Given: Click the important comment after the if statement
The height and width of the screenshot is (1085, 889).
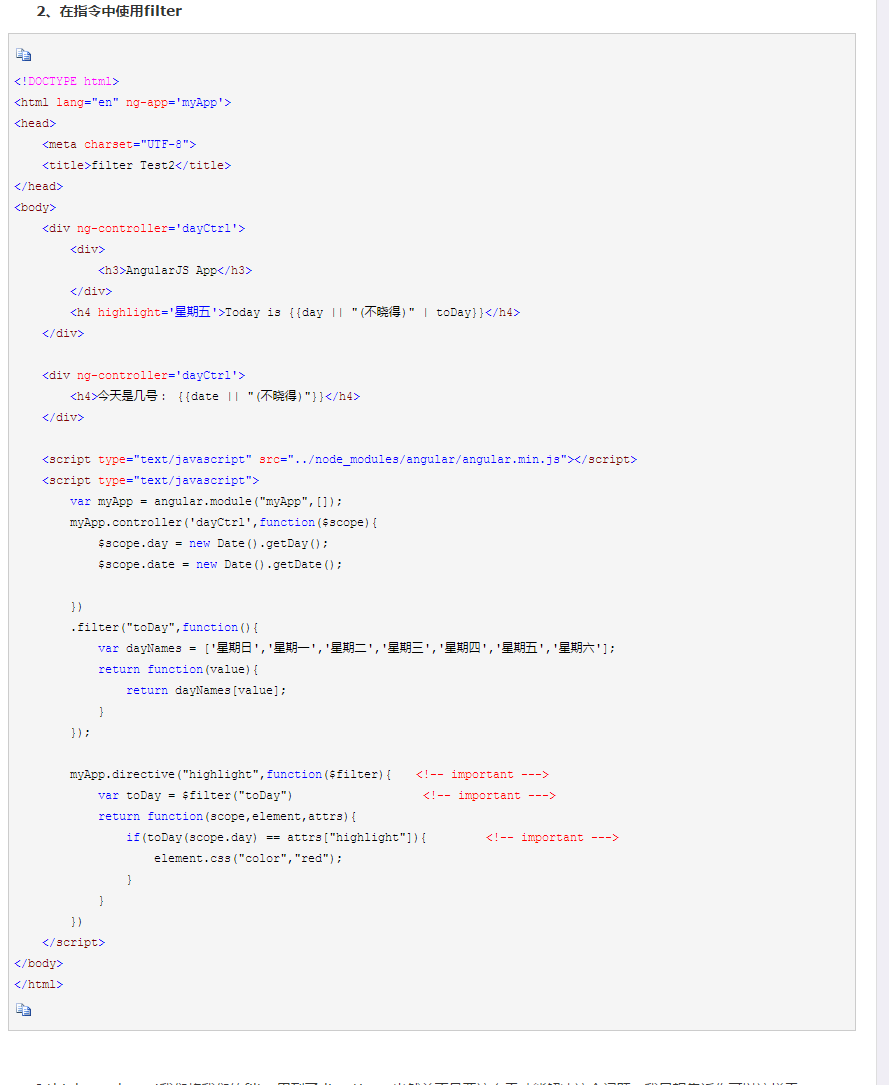Looking at the screenshot, I should pyautogui.click(x=552, y=837).
